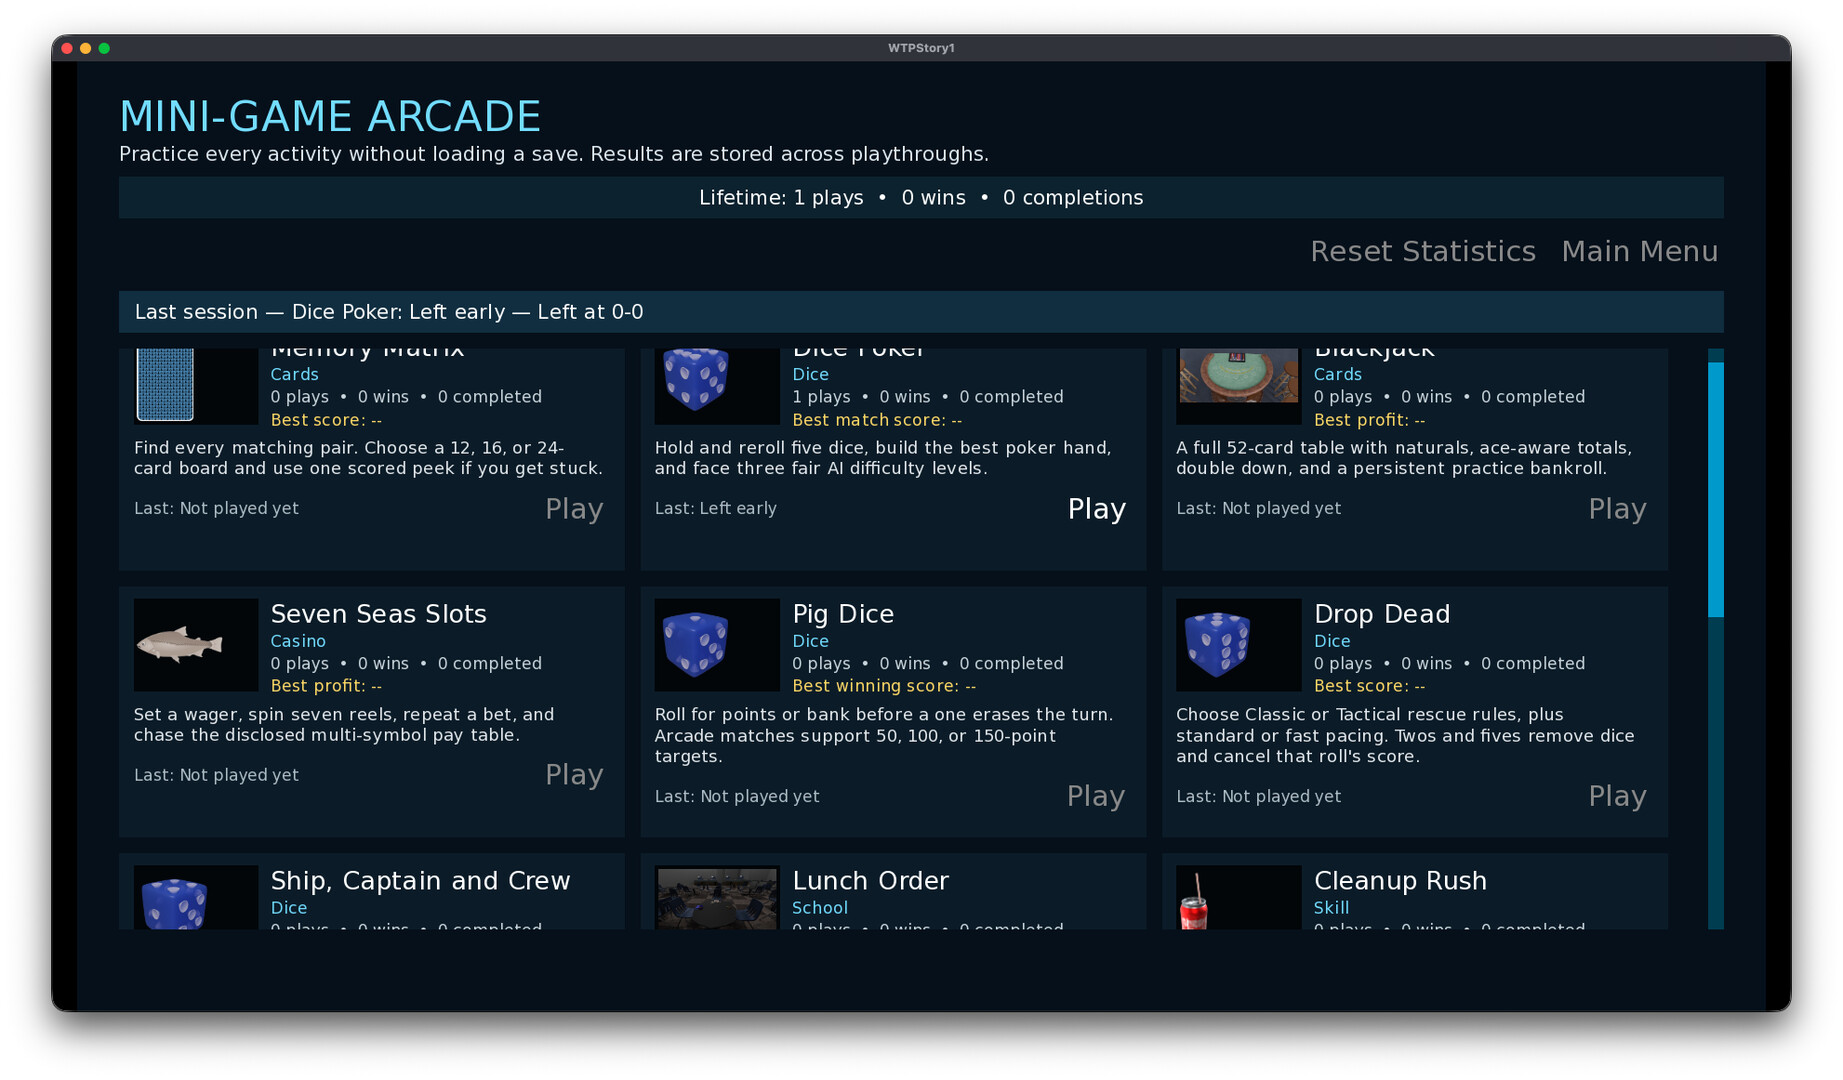Click the 'Roll for points or bank' description

884,735
